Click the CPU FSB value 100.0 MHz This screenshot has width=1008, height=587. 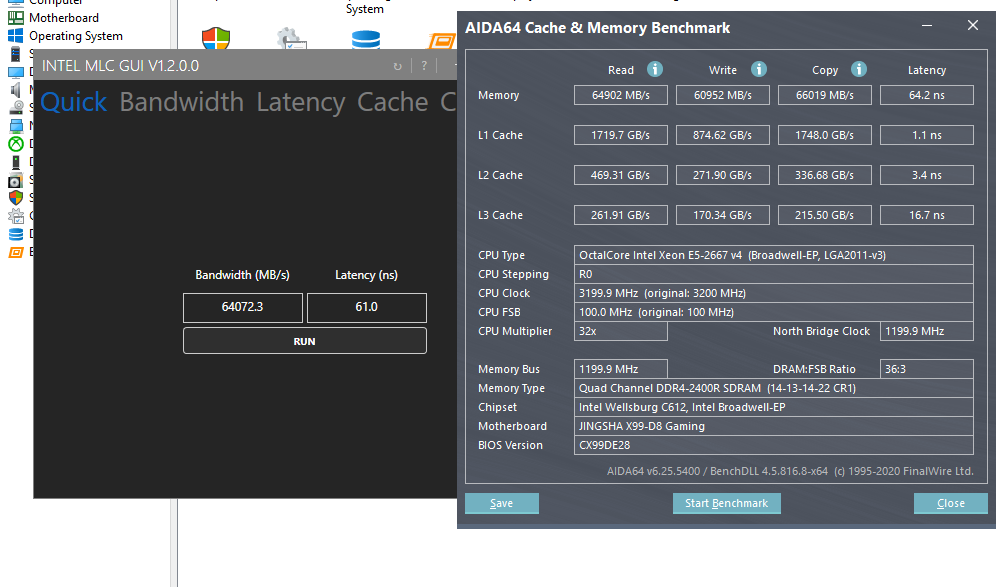coord(773,312)
